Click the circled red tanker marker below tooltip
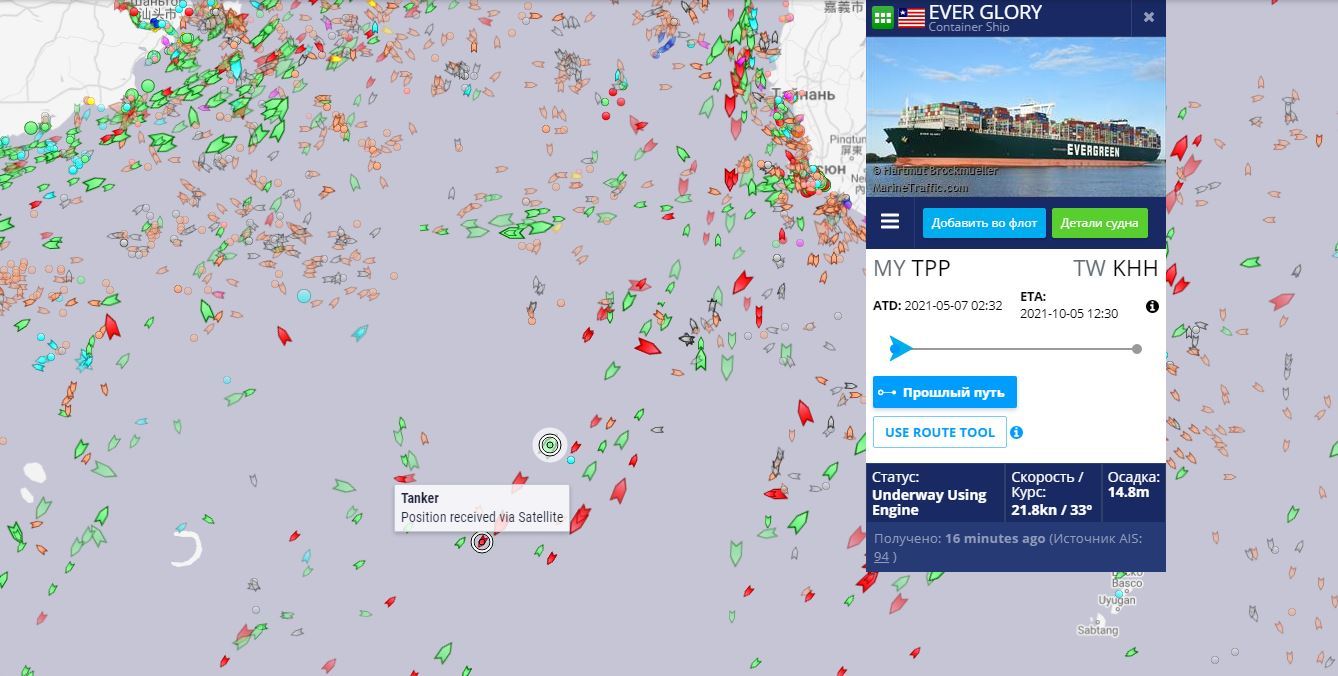 (482, 542)
